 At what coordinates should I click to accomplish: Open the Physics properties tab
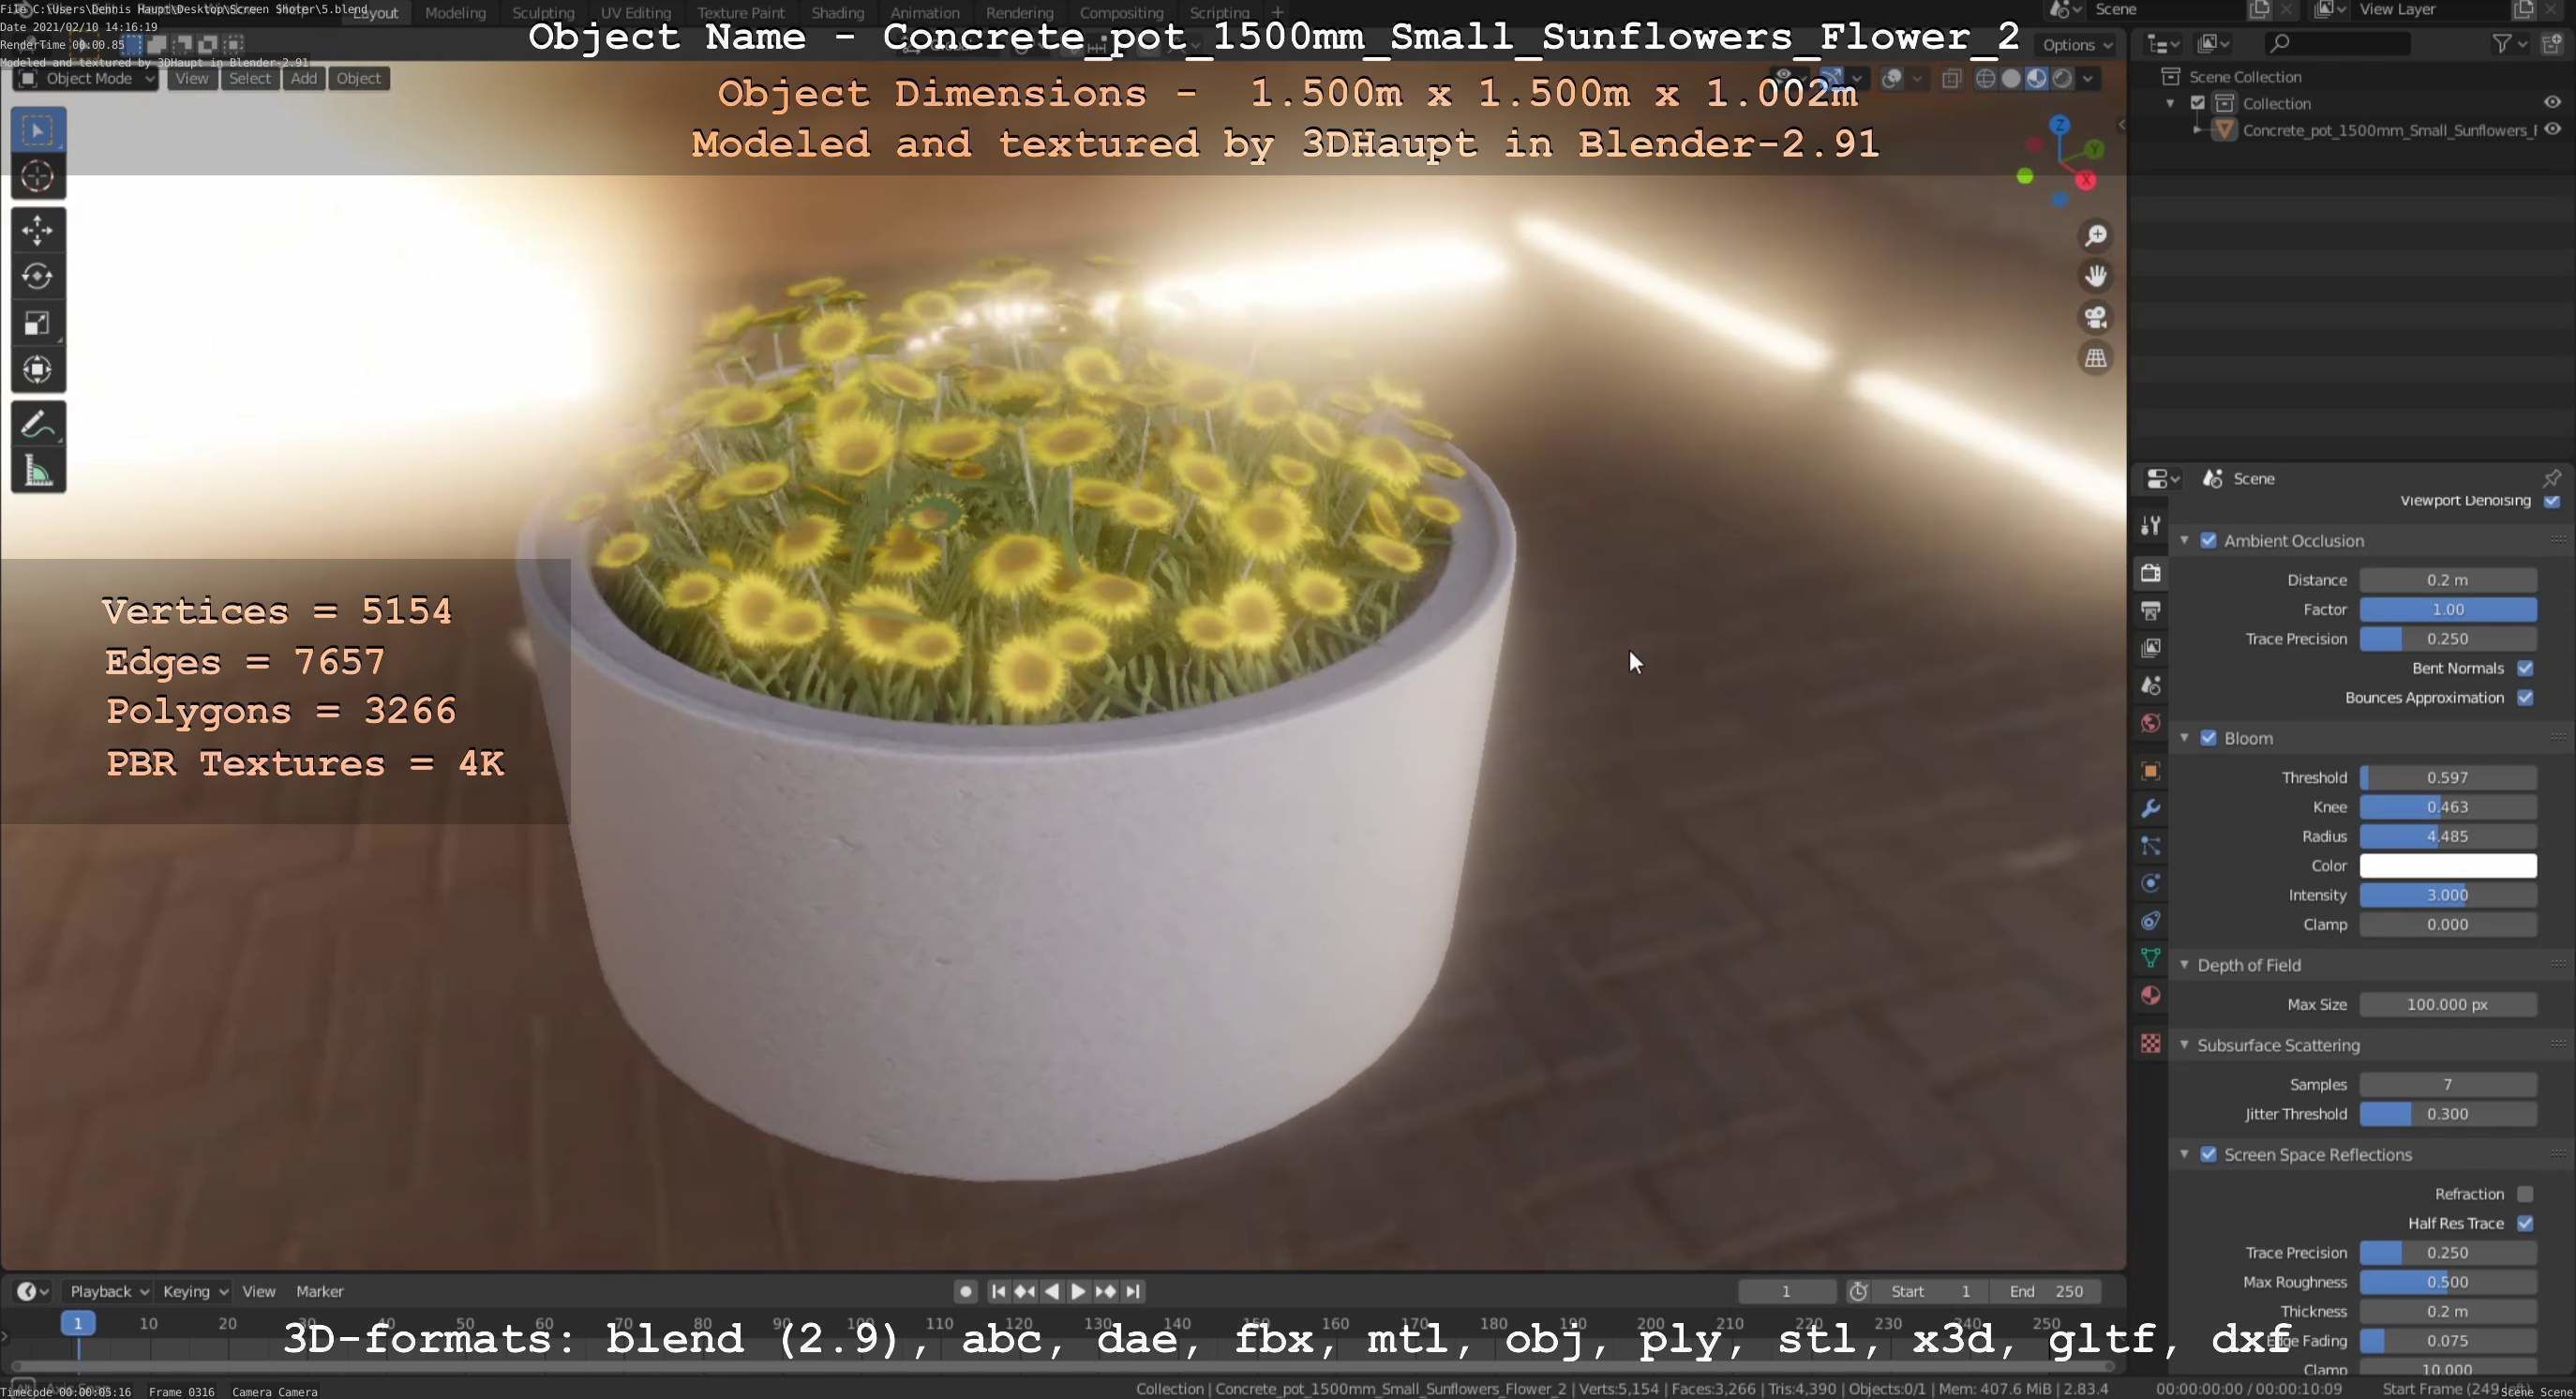(2151, 883)
